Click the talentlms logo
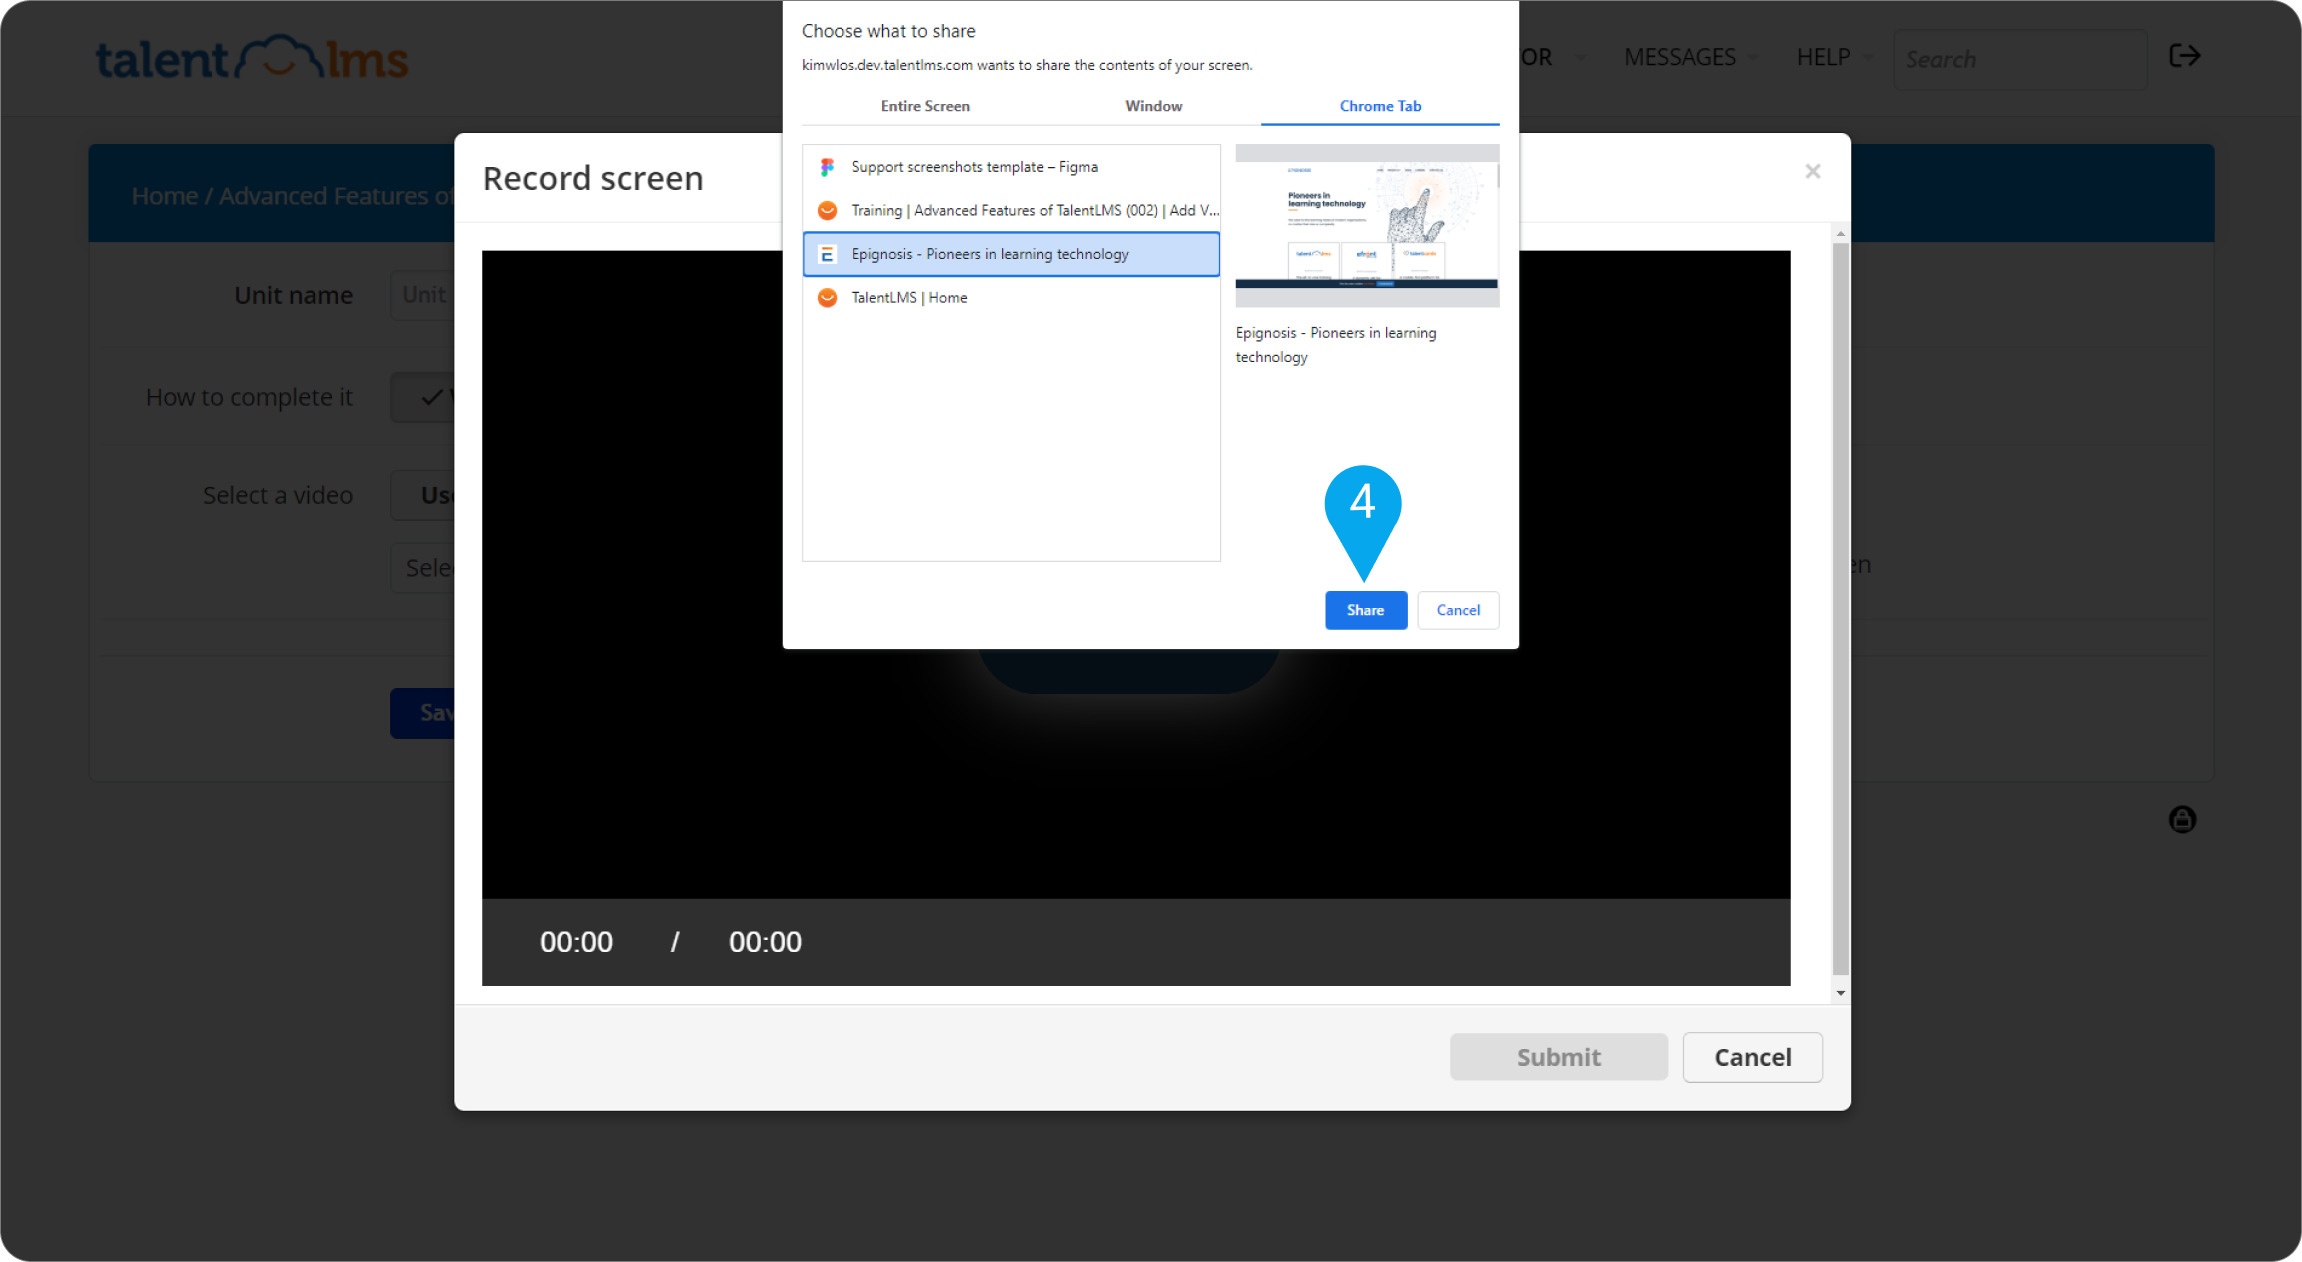Viewport: 2302px width, 1262px height. coord(252,58)
